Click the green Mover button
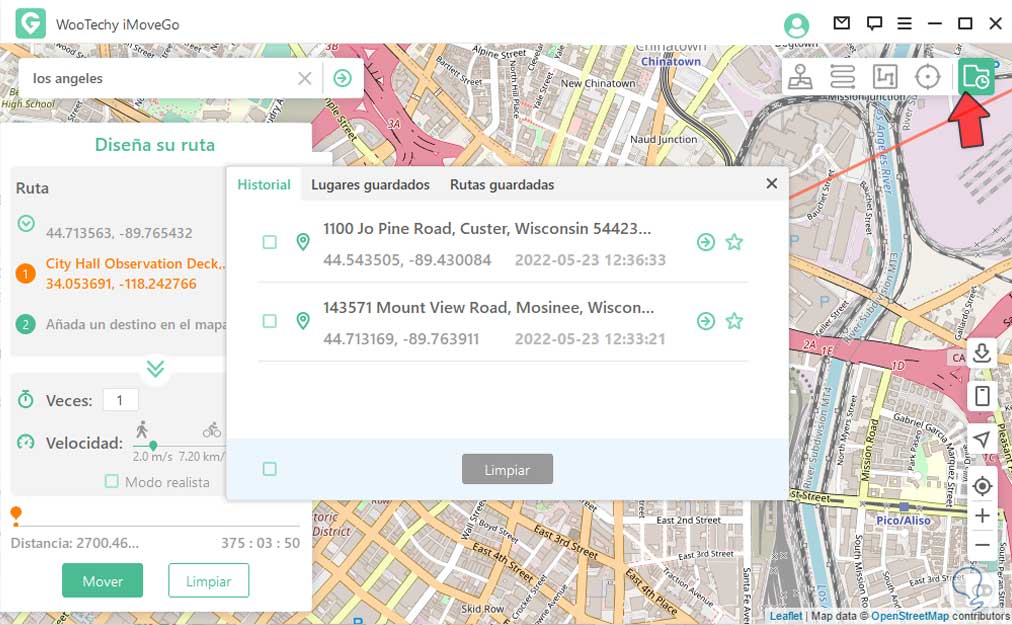1012x625 pixels. pyautogui.click(x=103, y=580)
